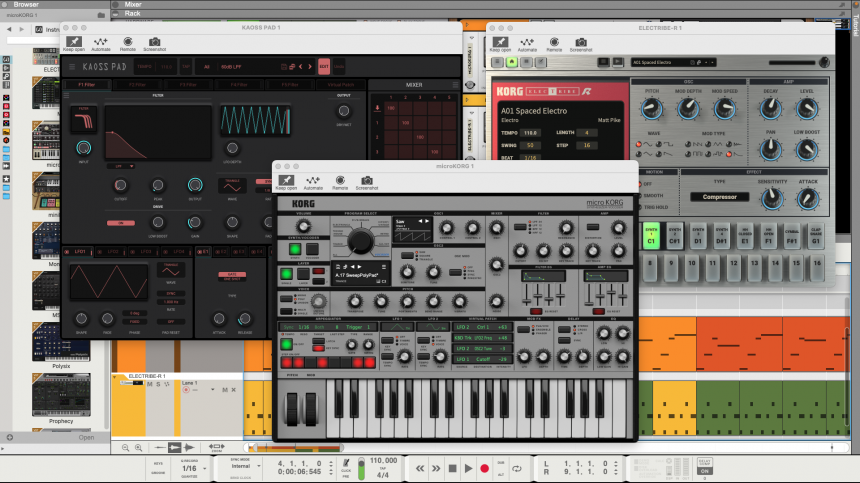Click song position stepper arrows in transport

(331, 468)
